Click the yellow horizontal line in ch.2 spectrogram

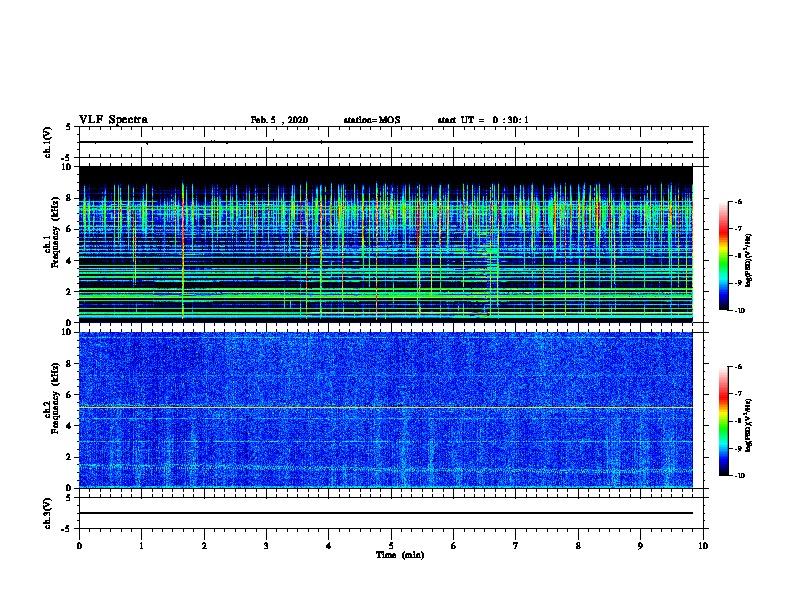[x=386, y=407]
